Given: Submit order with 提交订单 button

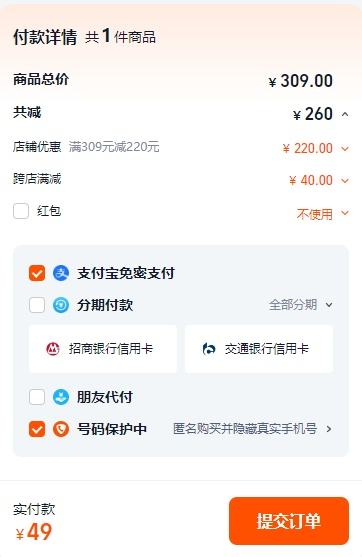Looking at the screenshot, I should pyautogui.click(x=289, y=521).
